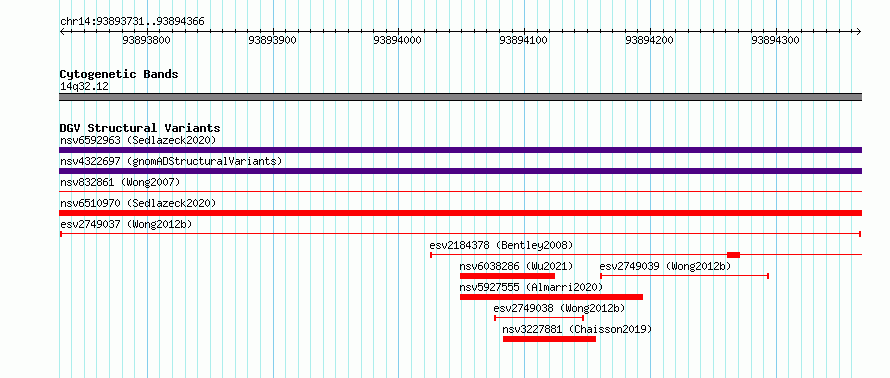Select the red nsv6038286 variant bar

click(507, 276)
